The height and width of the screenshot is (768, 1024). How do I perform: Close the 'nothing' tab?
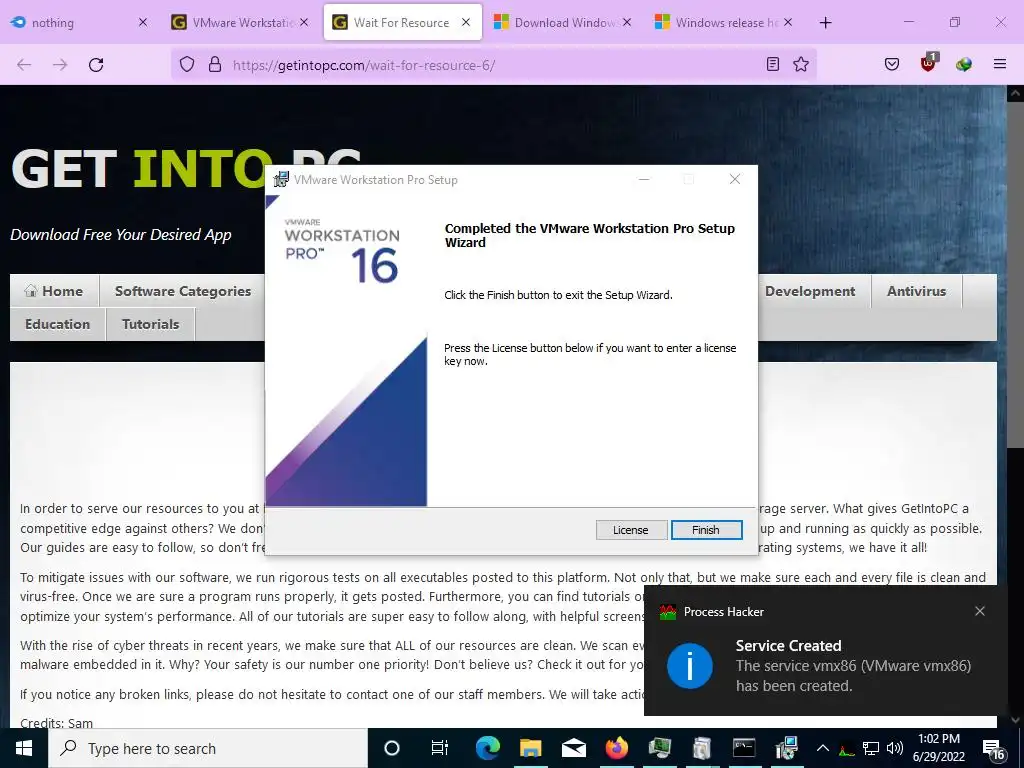143,22
